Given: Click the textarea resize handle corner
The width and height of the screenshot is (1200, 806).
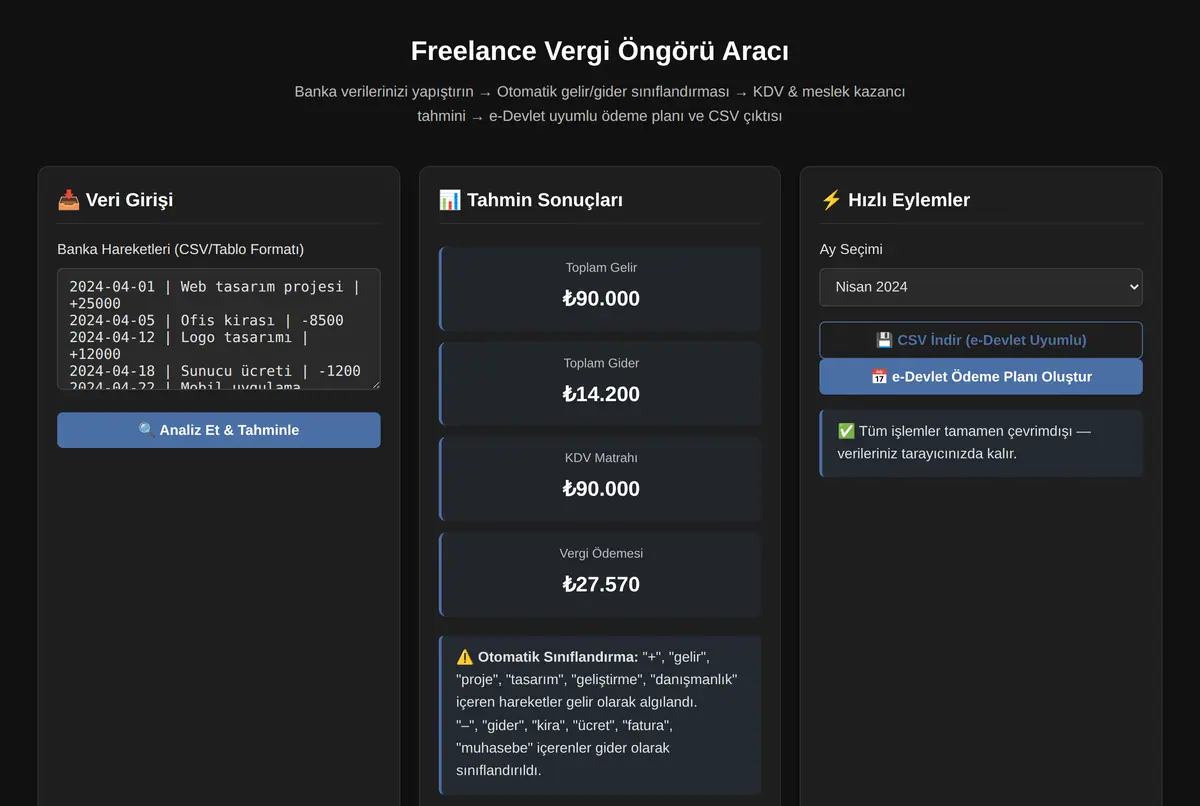Looking at the screenshot, I should click(375, 384).
